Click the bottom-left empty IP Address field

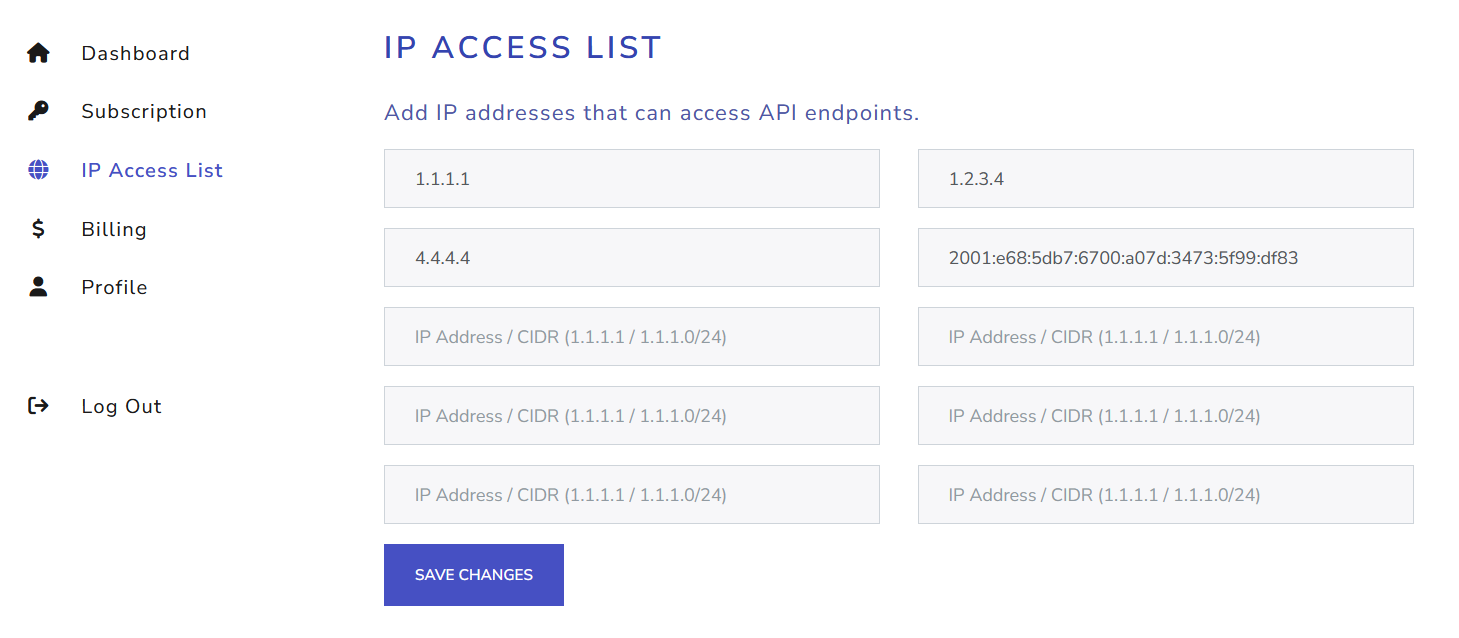click(632, 495)
